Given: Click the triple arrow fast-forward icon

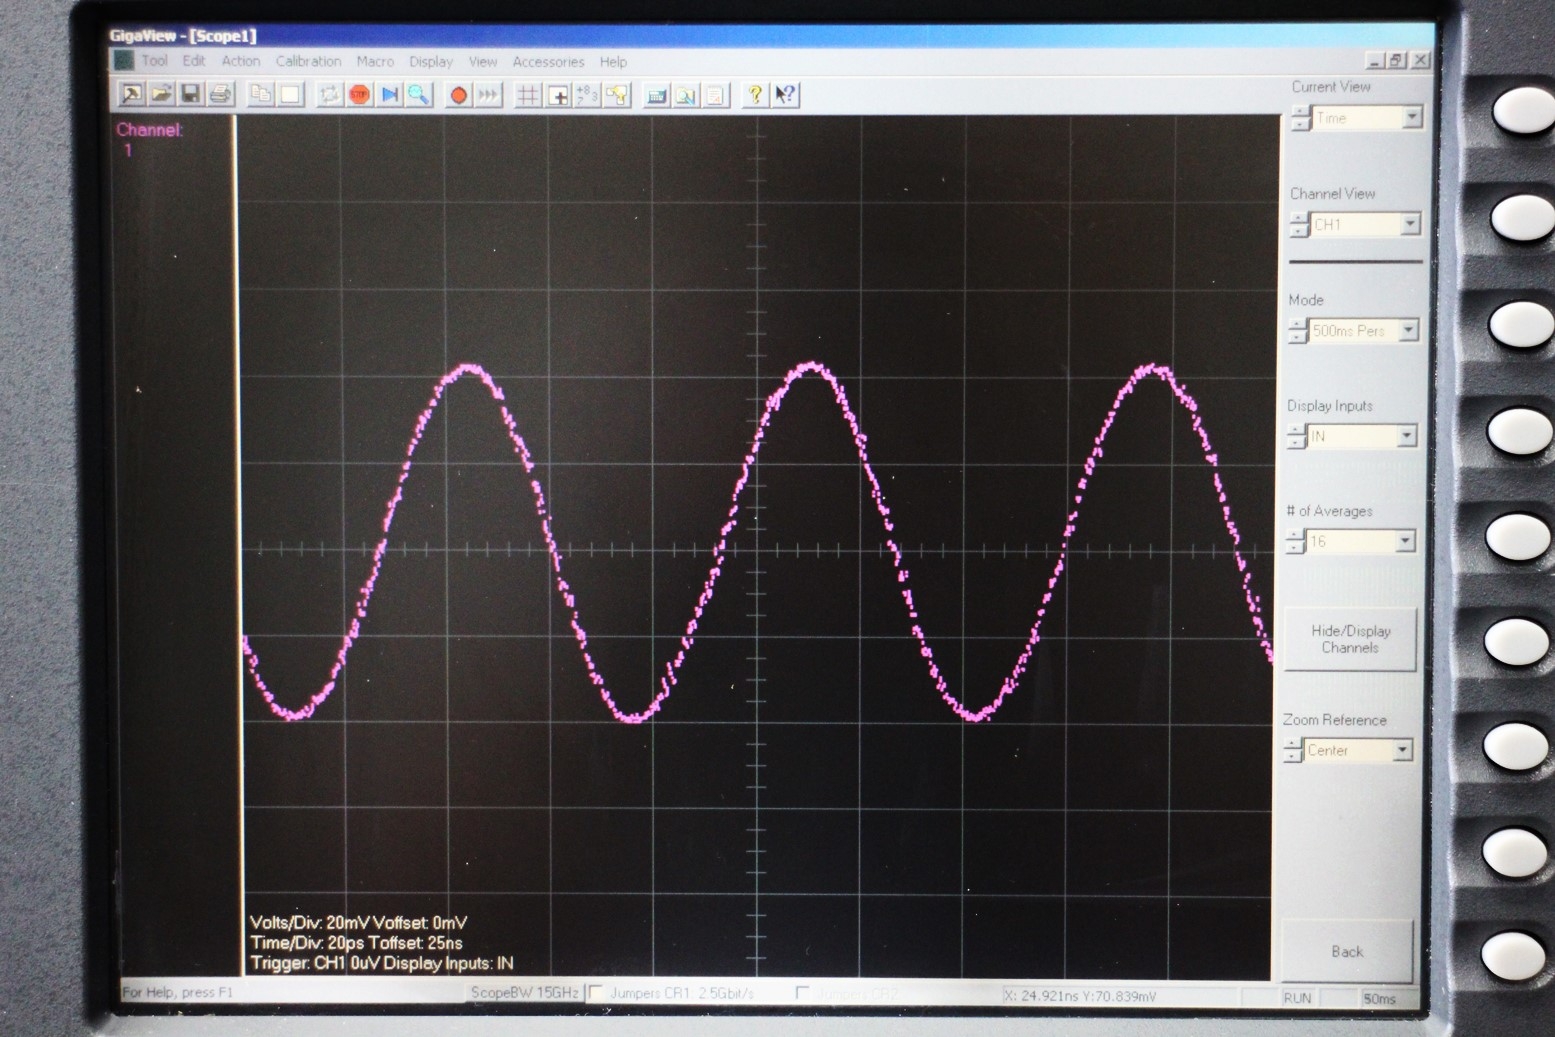Looking at the screenshot, I should (488, 95).
